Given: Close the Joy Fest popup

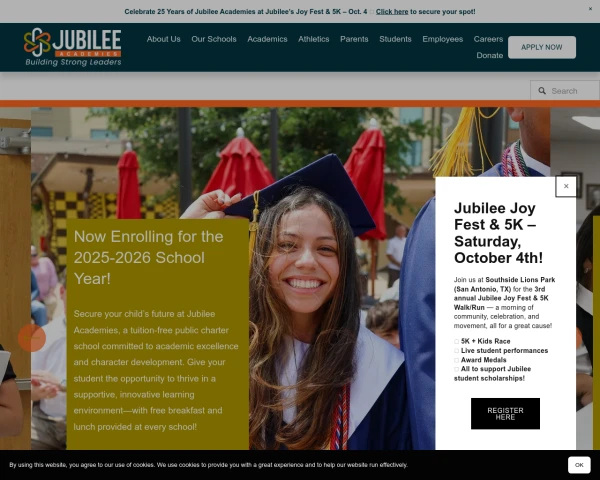Looking at the screenshot, I should [566, 186].
